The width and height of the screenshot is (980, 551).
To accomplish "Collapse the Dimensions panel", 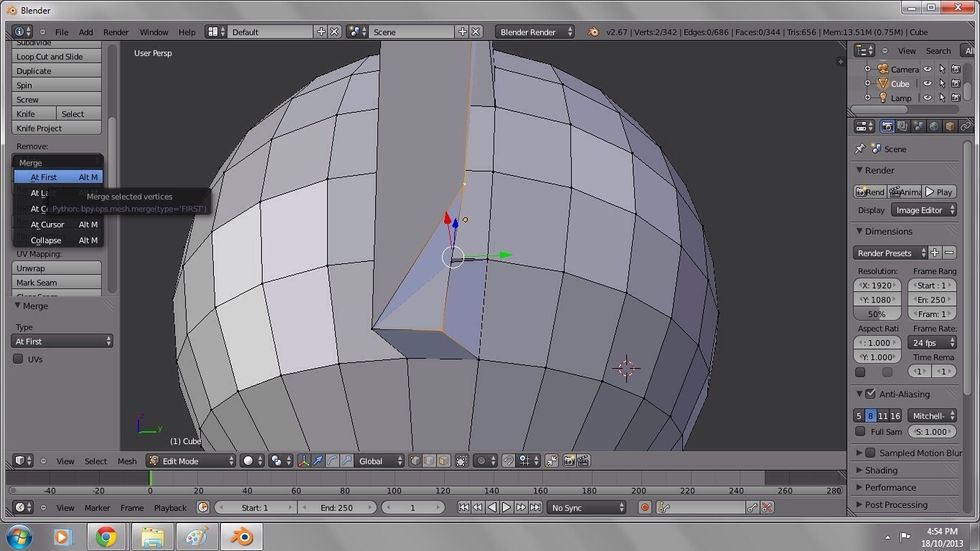I will coord(888,231).
